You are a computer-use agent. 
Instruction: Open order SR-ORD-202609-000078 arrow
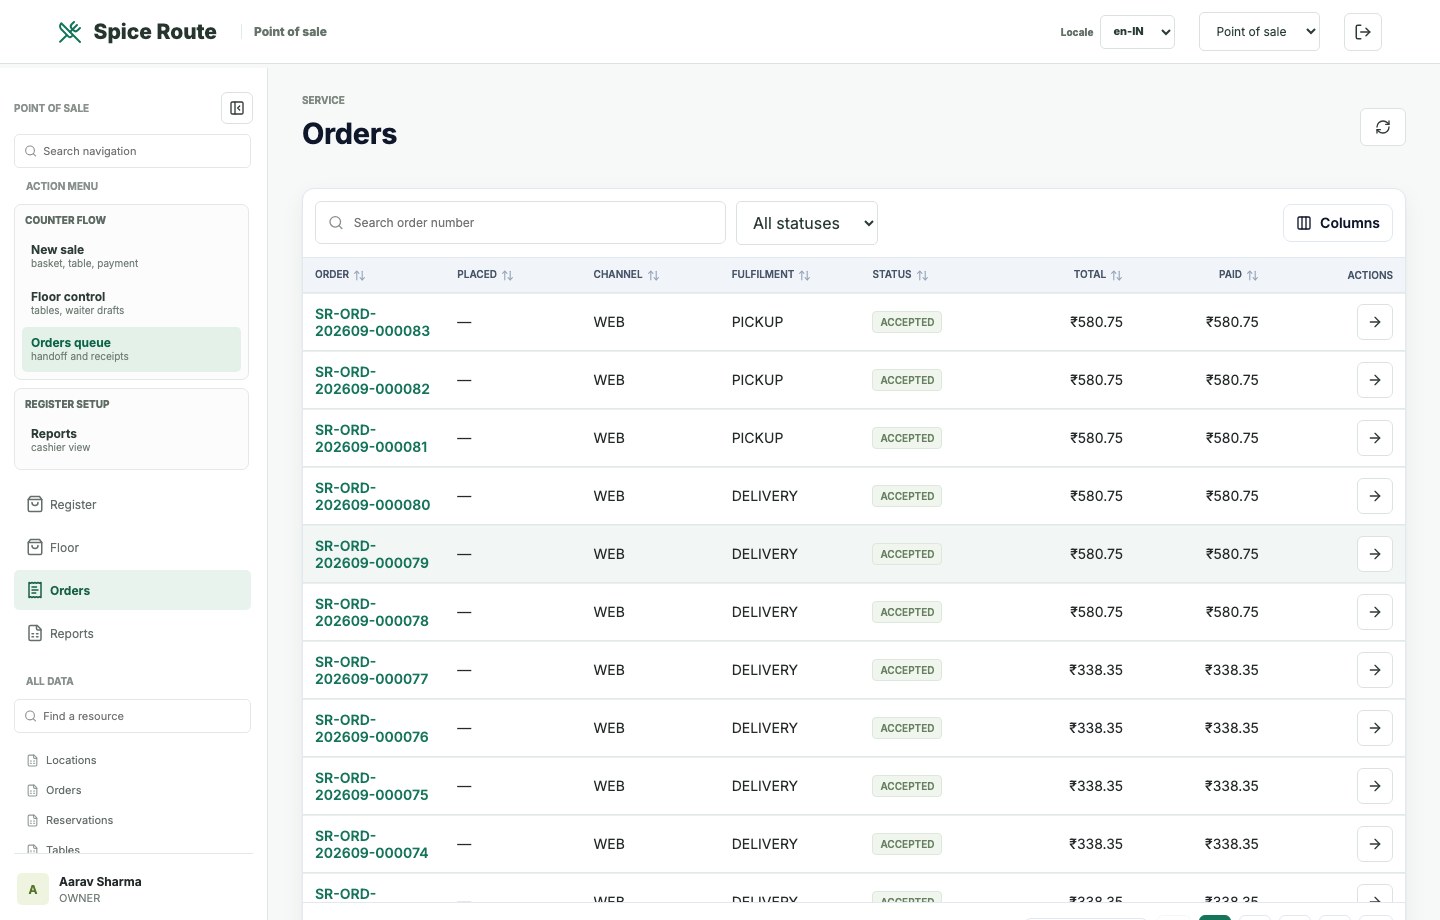tap(1375, 612)
